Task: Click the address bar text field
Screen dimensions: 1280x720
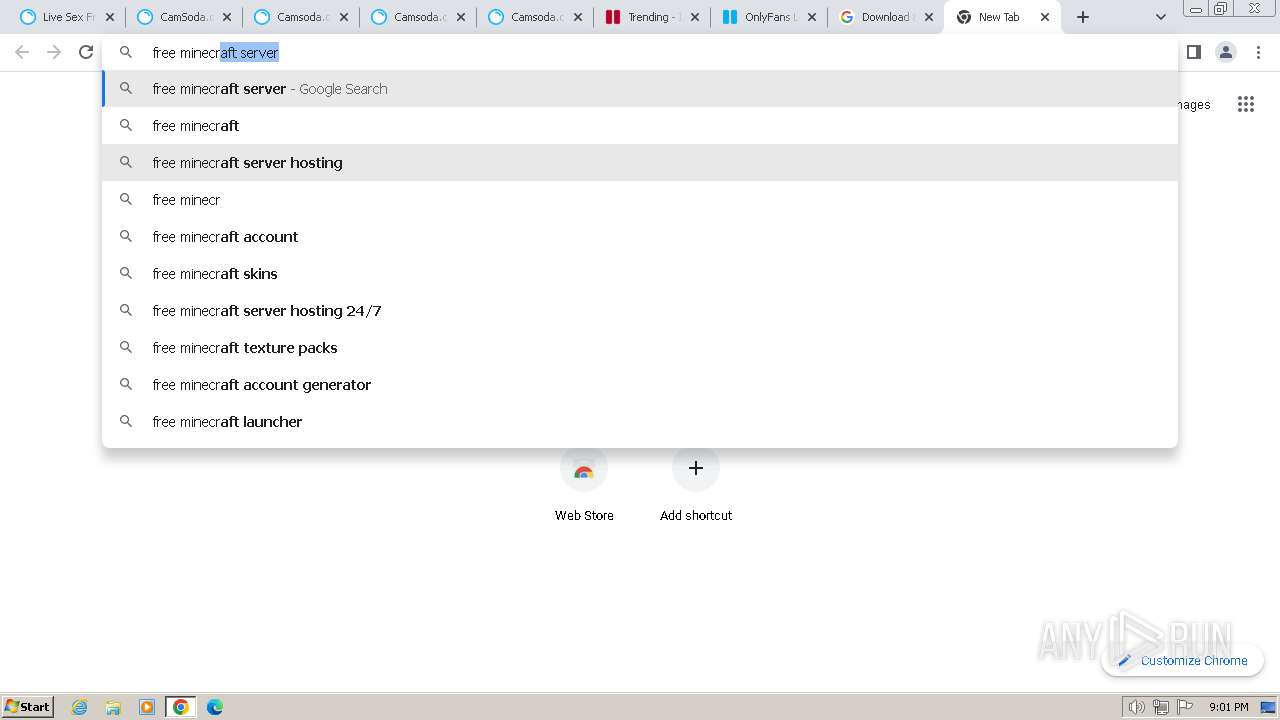Action: coord(640,53)
